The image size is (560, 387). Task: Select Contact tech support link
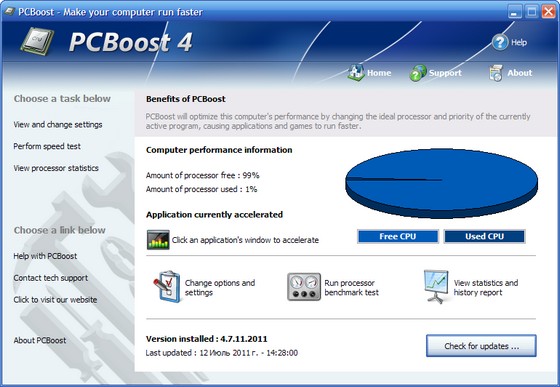click(51, 278)
